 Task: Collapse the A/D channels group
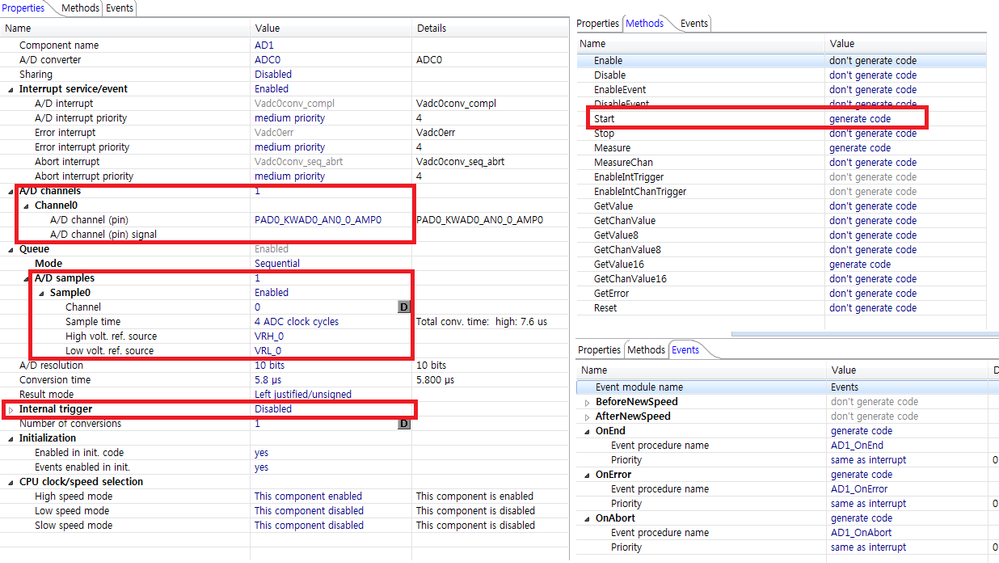[x=12, y=191]
